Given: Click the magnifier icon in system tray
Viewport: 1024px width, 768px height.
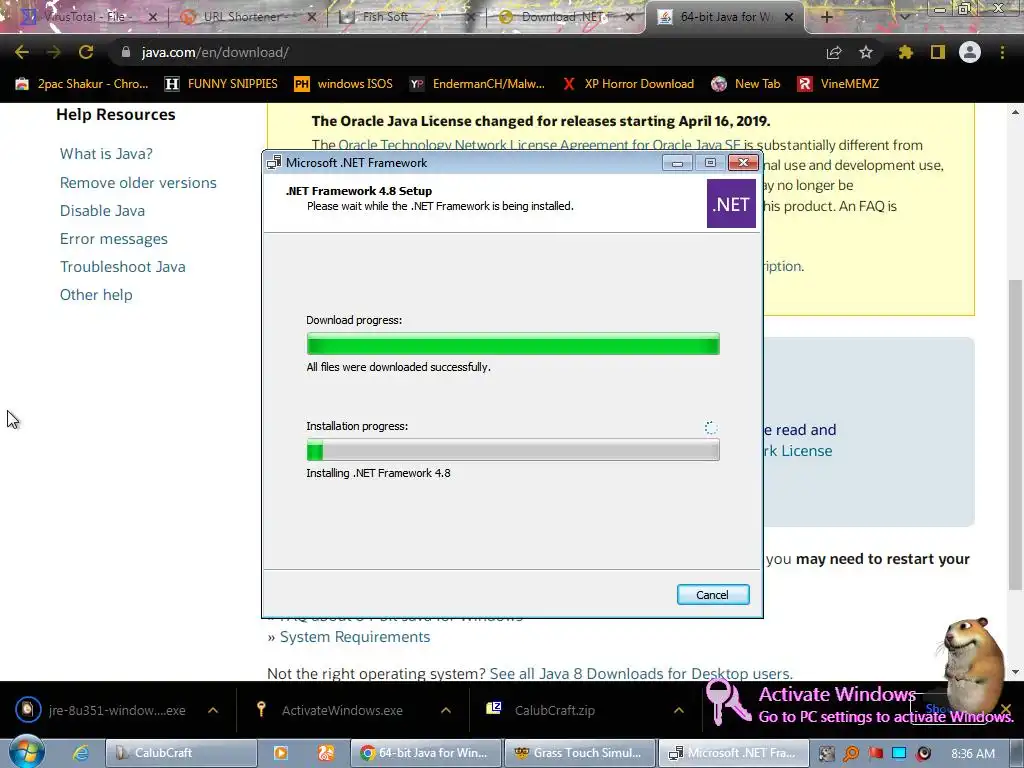Looking at the screenshot, I should tap(851, 753).
